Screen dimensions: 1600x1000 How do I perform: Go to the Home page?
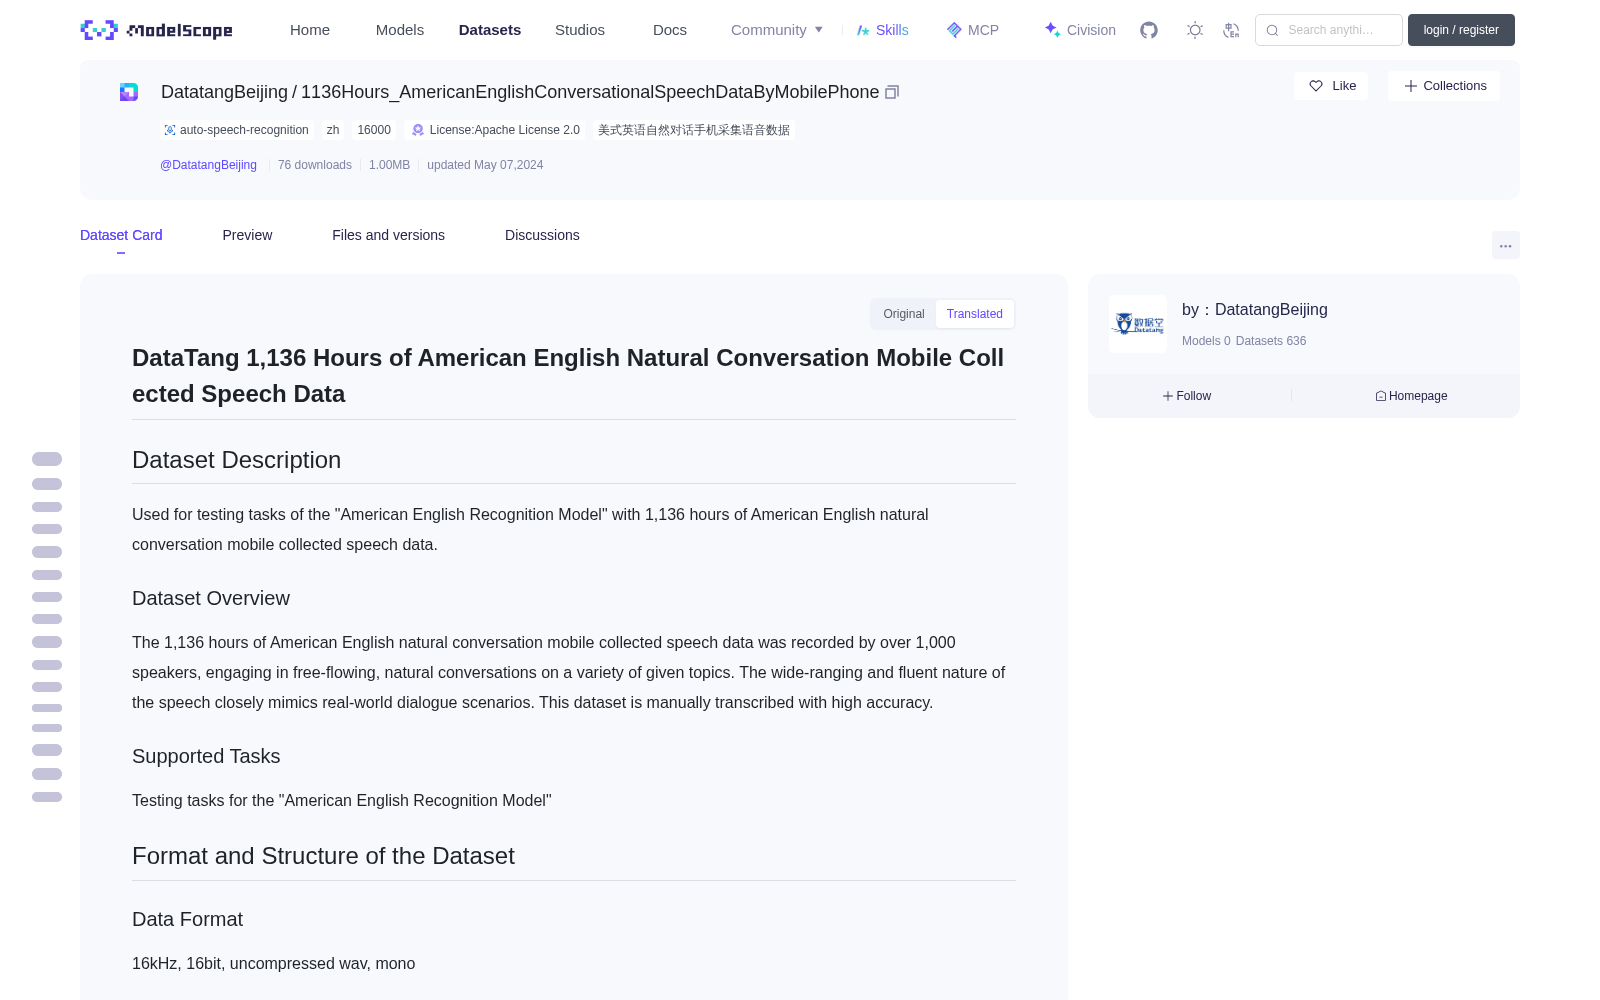click(310, 30)
